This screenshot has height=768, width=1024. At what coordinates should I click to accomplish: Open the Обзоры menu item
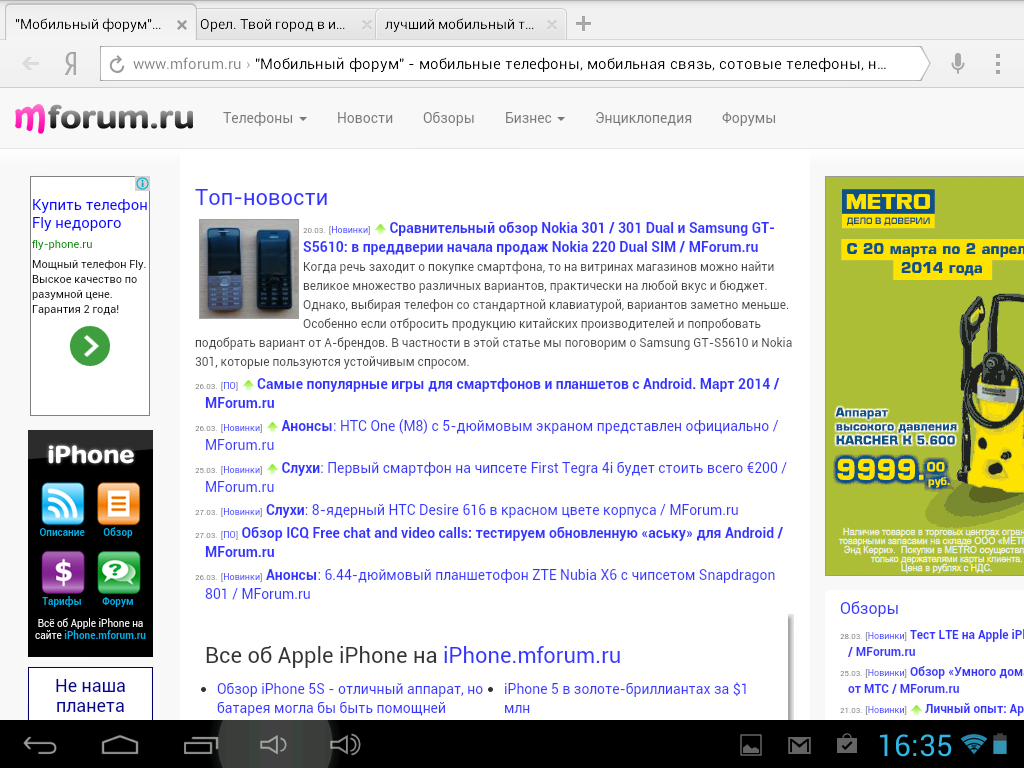[449, 118]
